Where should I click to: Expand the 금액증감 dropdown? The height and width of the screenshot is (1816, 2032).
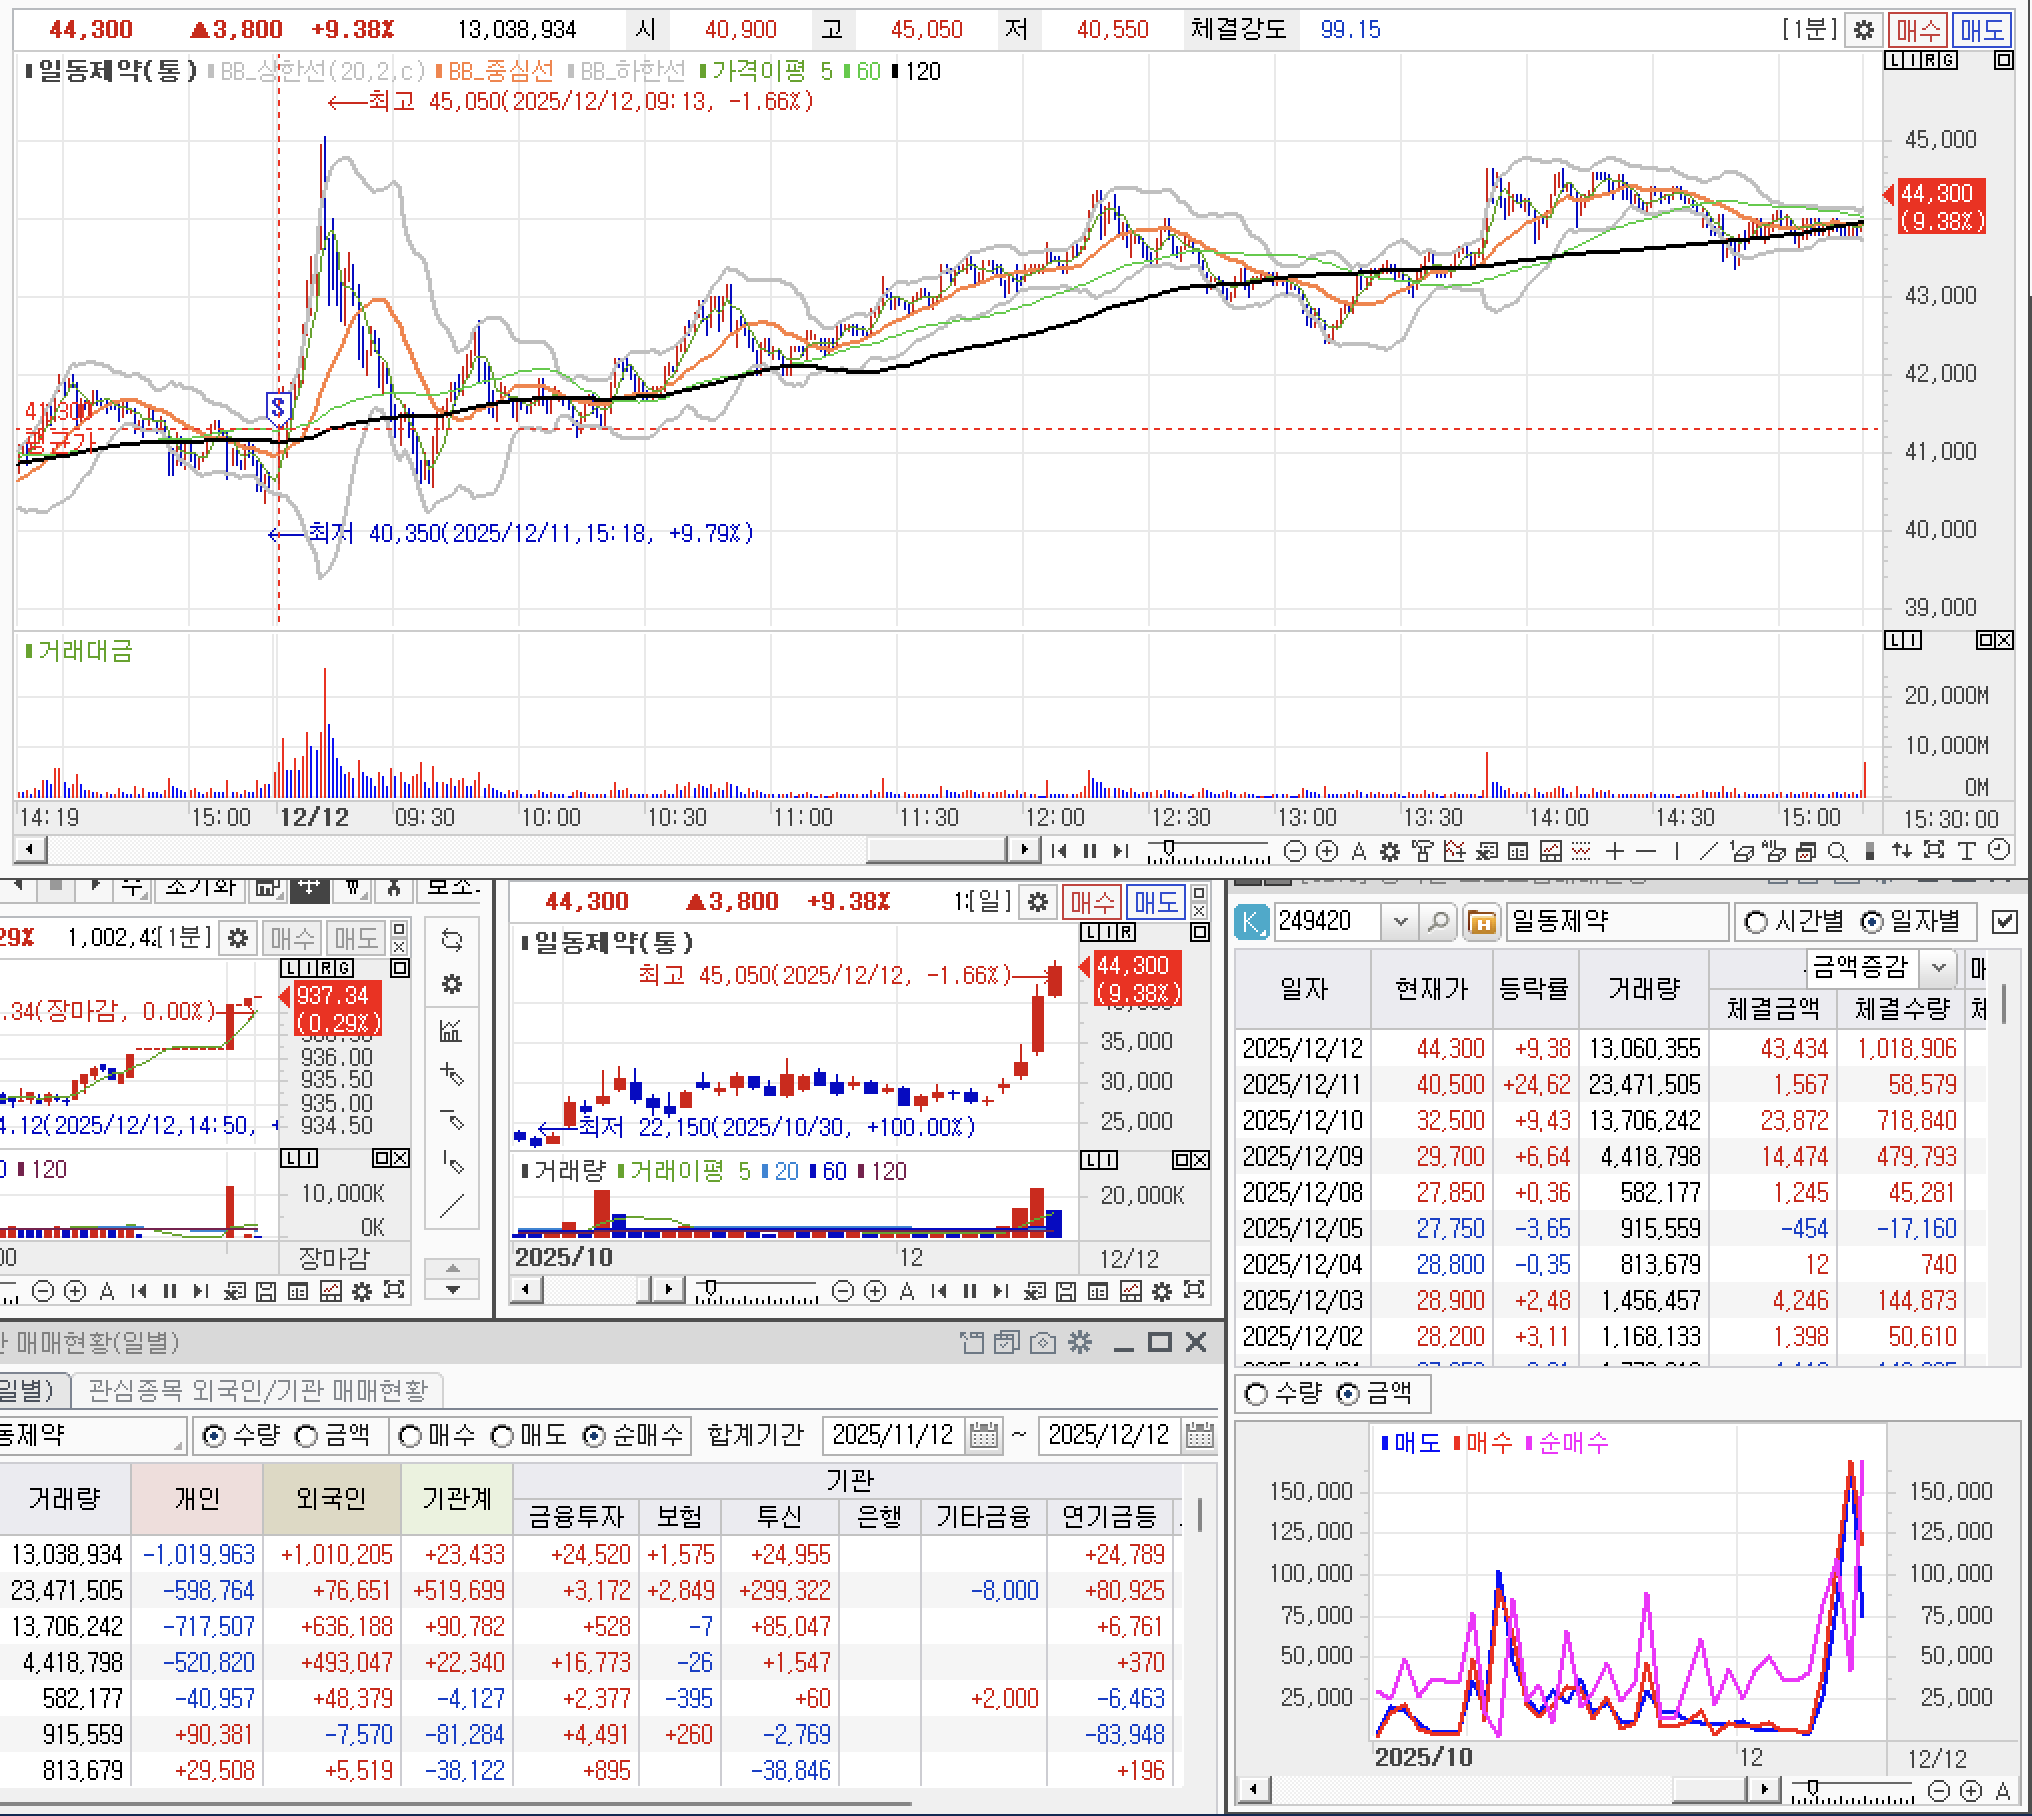(x=1938, y=967)
